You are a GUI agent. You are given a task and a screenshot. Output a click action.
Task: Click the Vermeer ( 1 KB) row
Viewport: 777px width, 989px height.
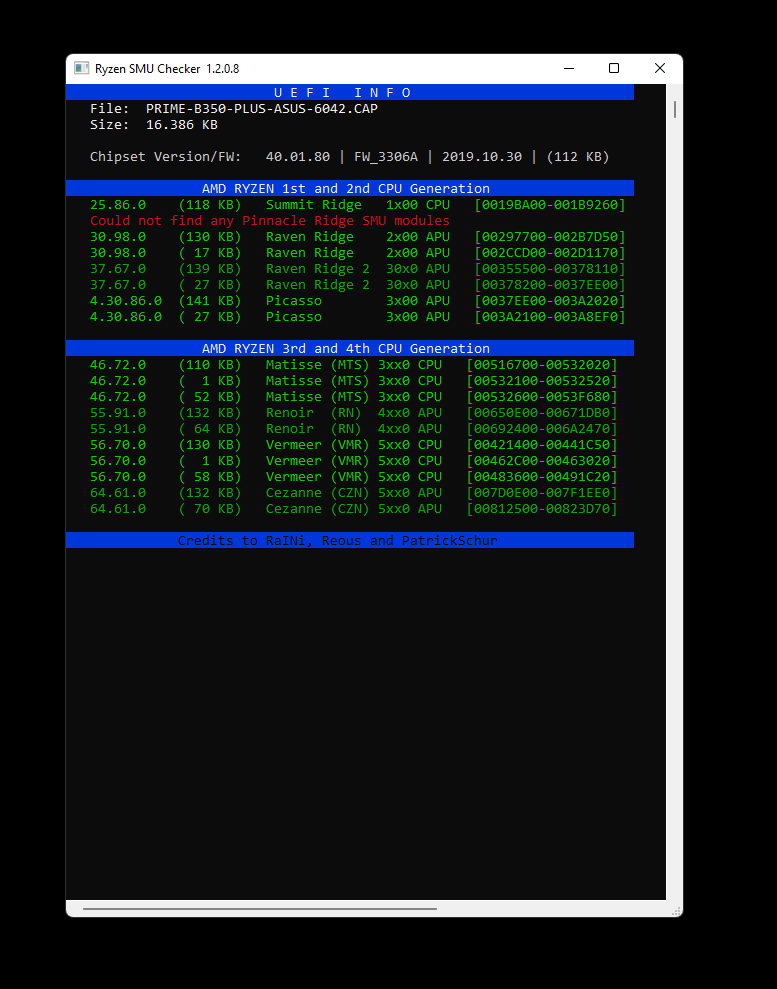[x=354, y=460]
